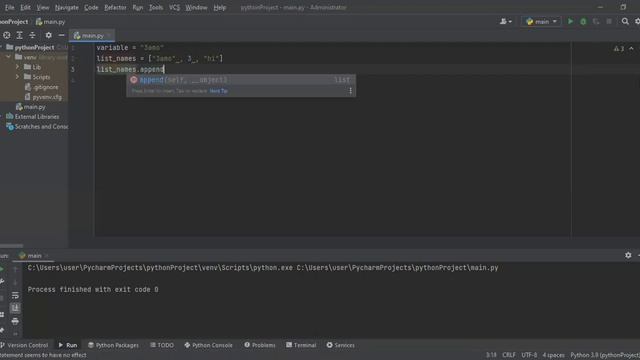Open Search Everywhere magnifier icon

pyautogui.click(x=625, y=21)
